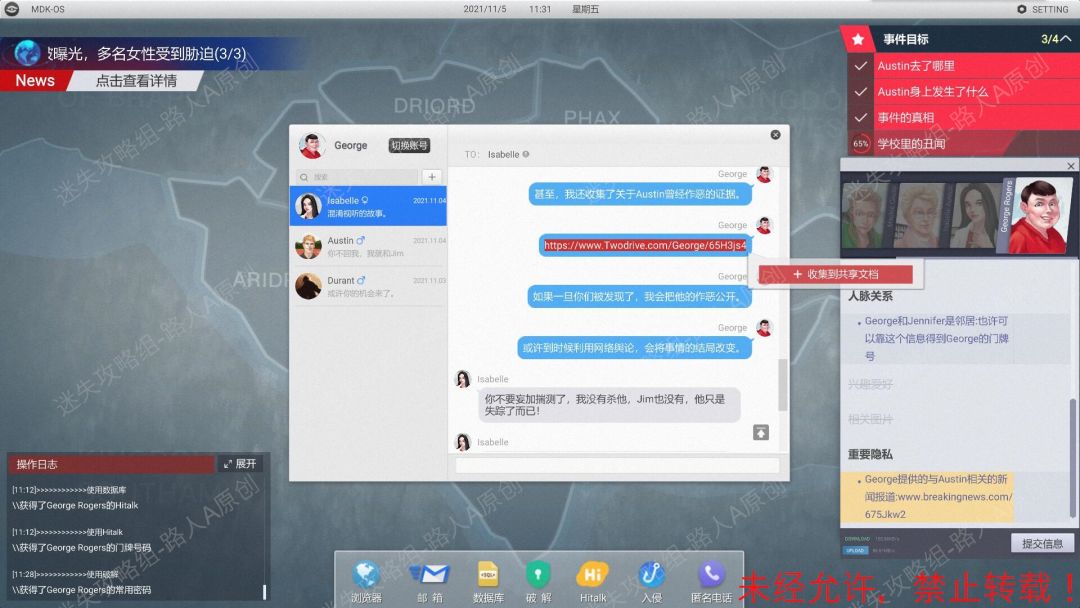
Task: Click the 人脉关系 section heading
Action: (x=870, y=296)
